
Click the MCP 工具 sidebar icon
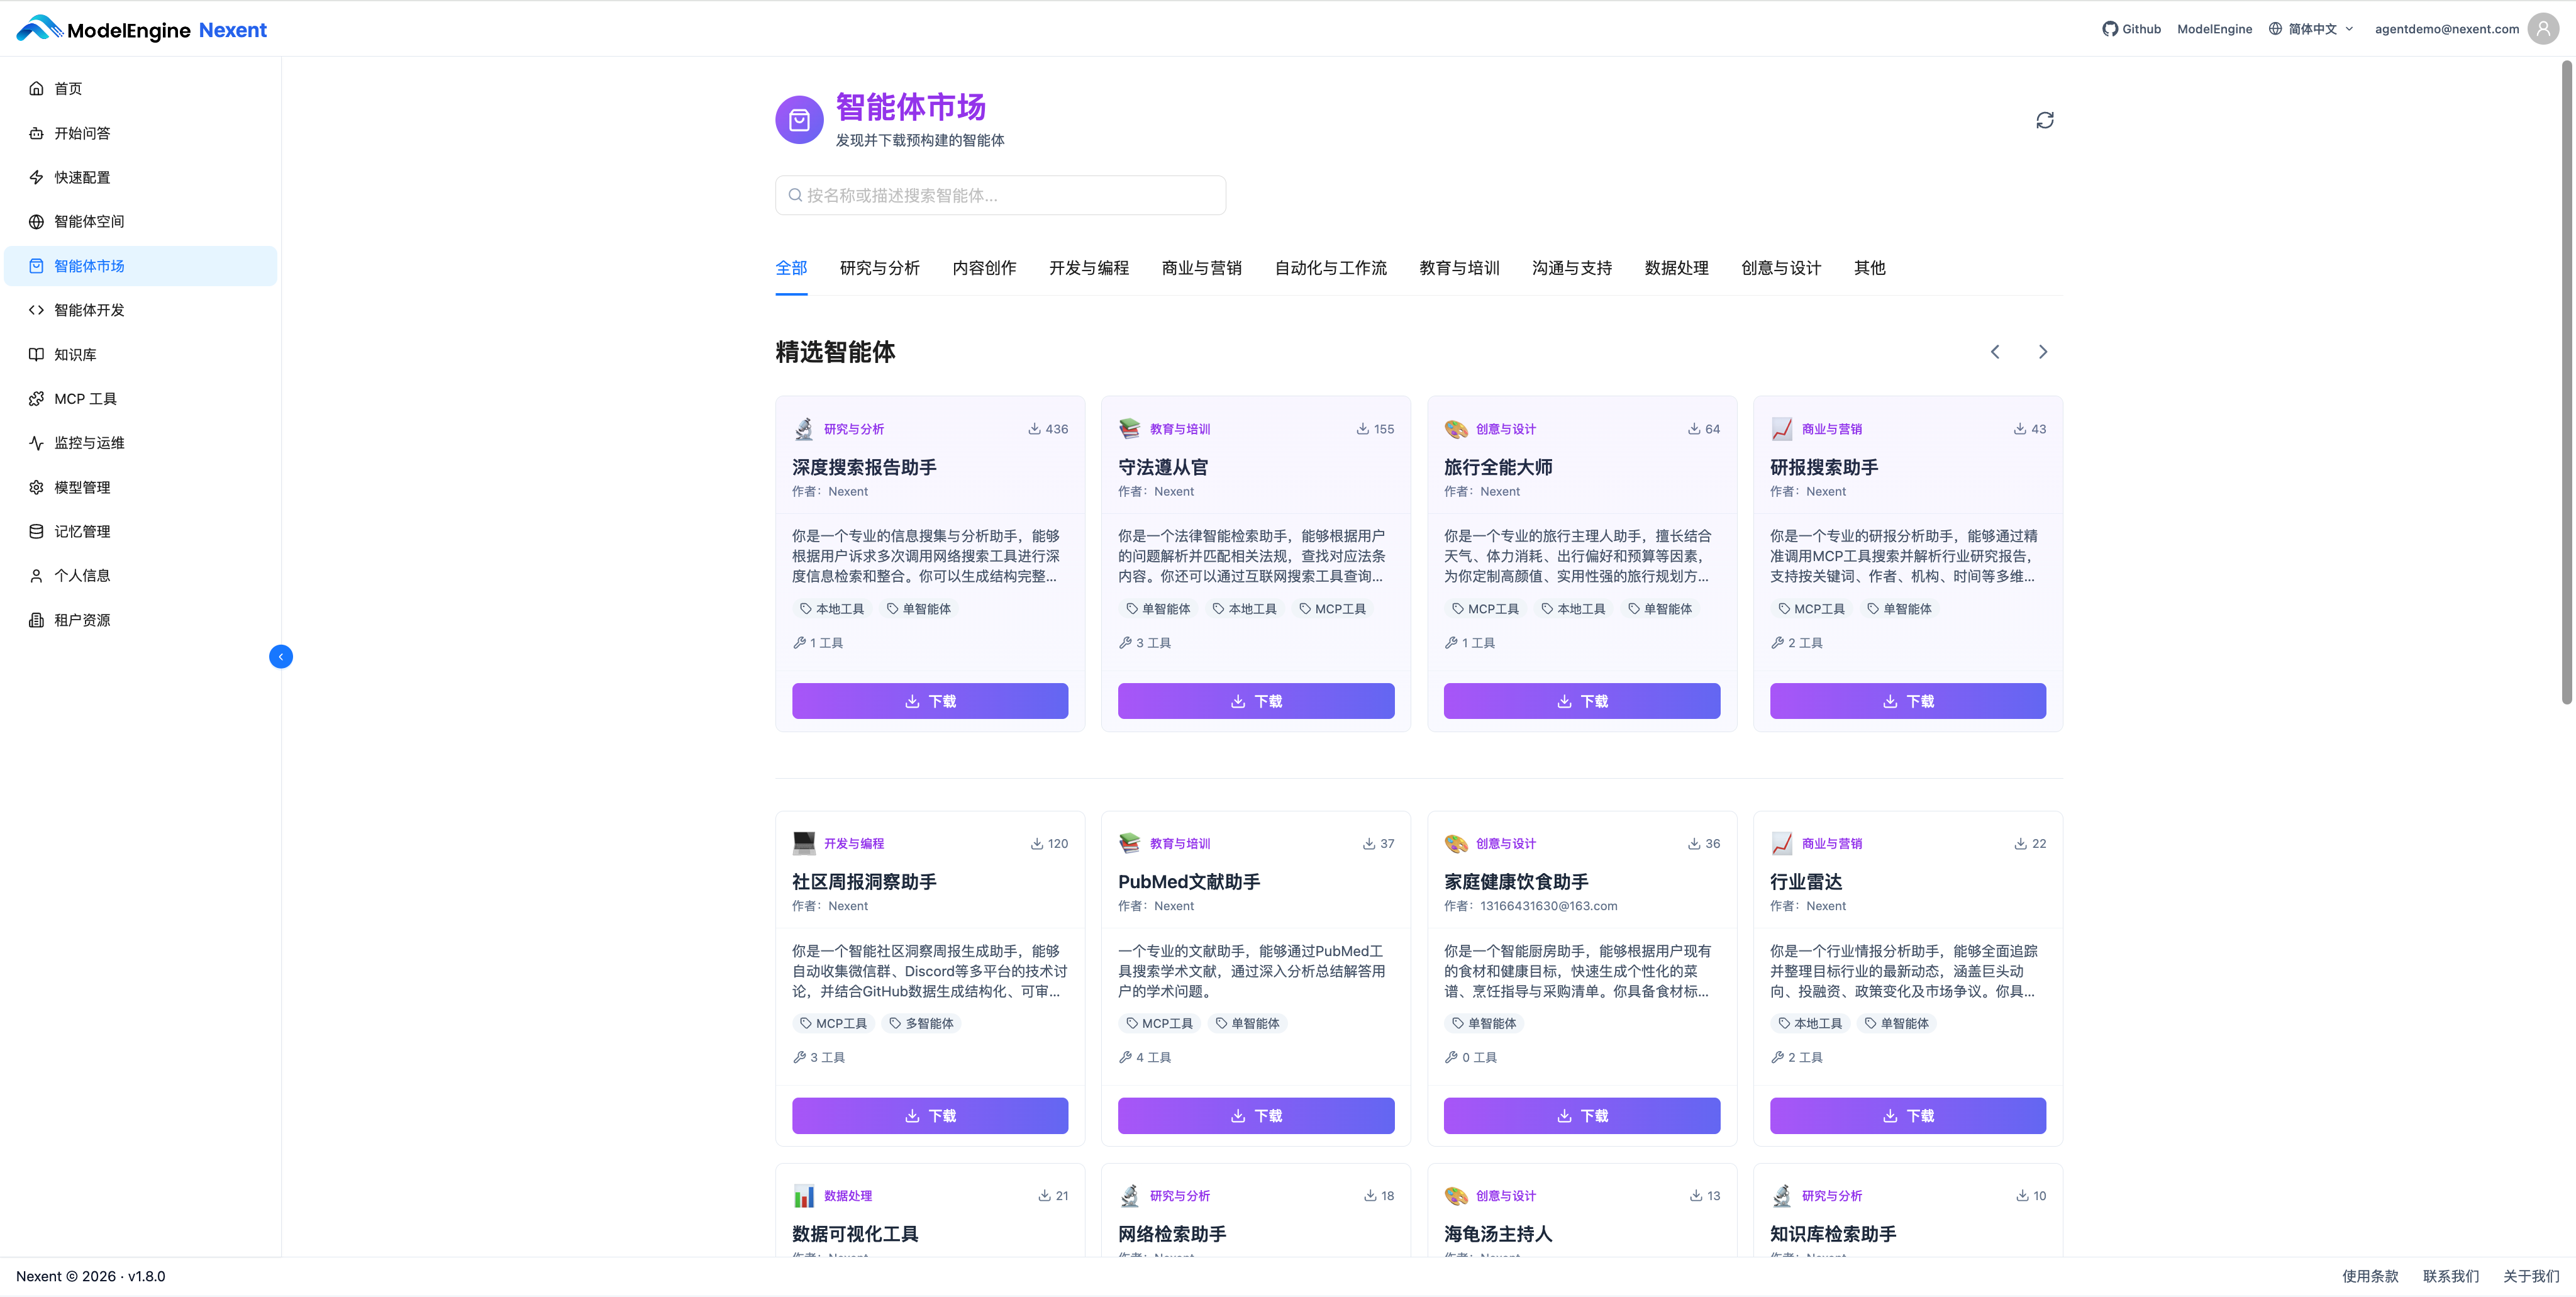tap(37, 398)
